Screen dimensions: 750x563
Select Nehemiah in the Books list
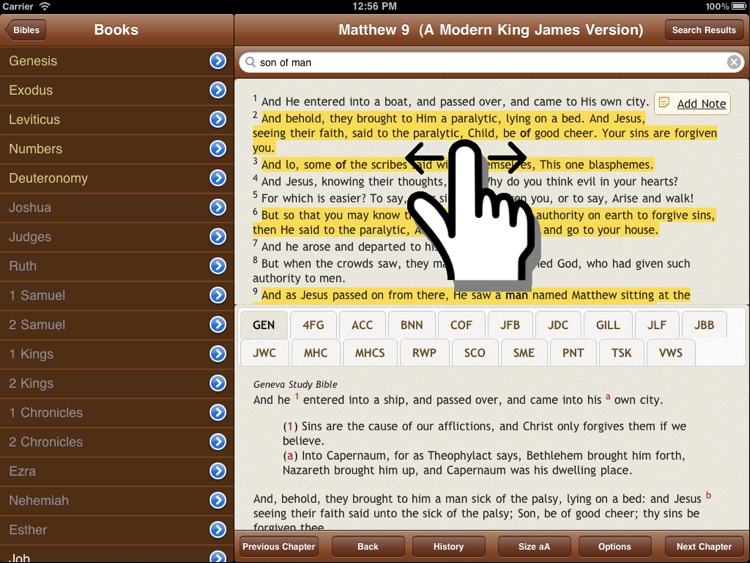pos(117,500)
